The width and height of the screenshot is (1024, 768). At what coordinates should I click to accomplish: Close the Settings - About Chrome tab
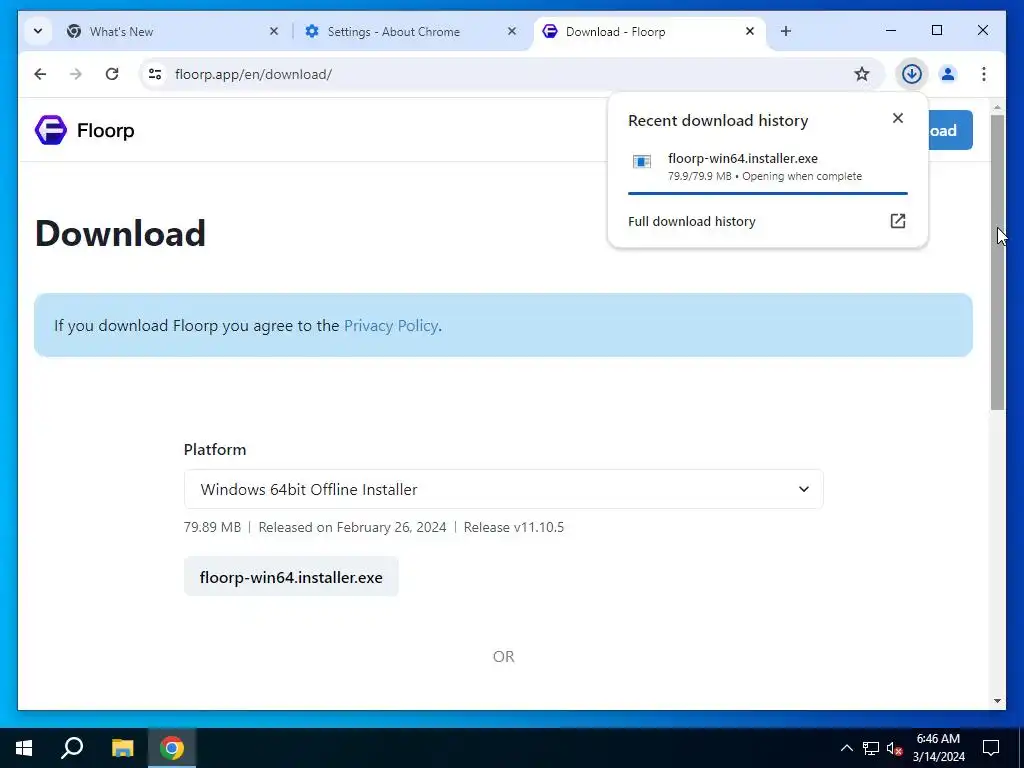pyautogui.click(x=512, y=31)
